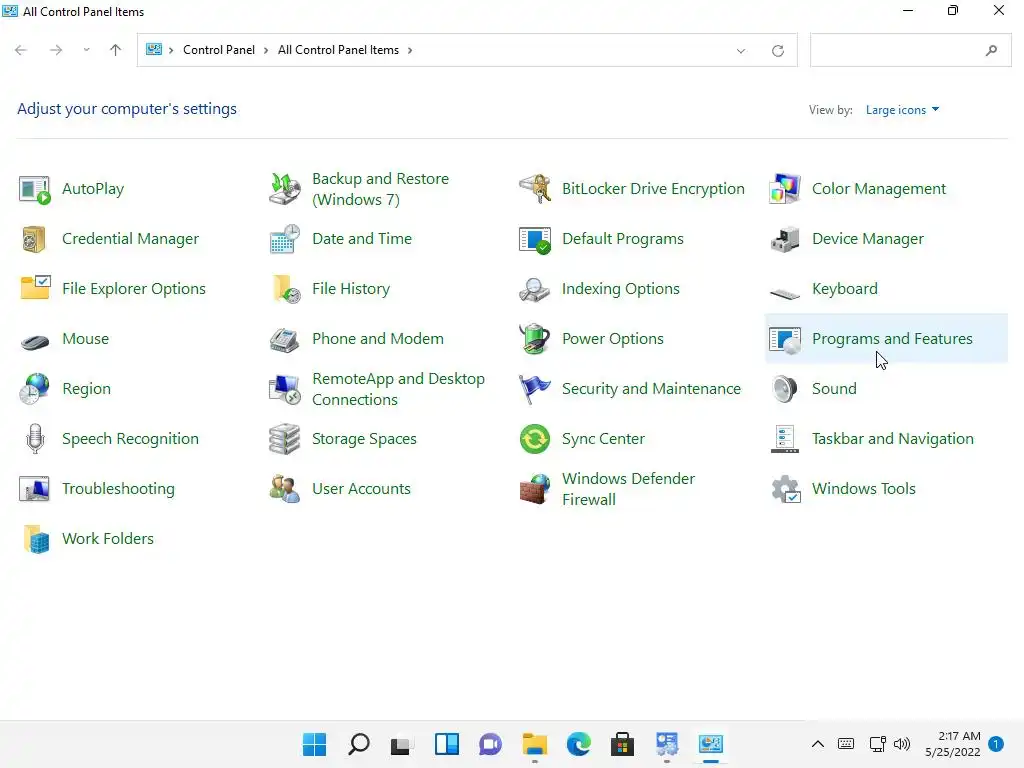This screenshot has height=768, width=1024.
Task: Open taskbar Search
Action: coord(359,744)
